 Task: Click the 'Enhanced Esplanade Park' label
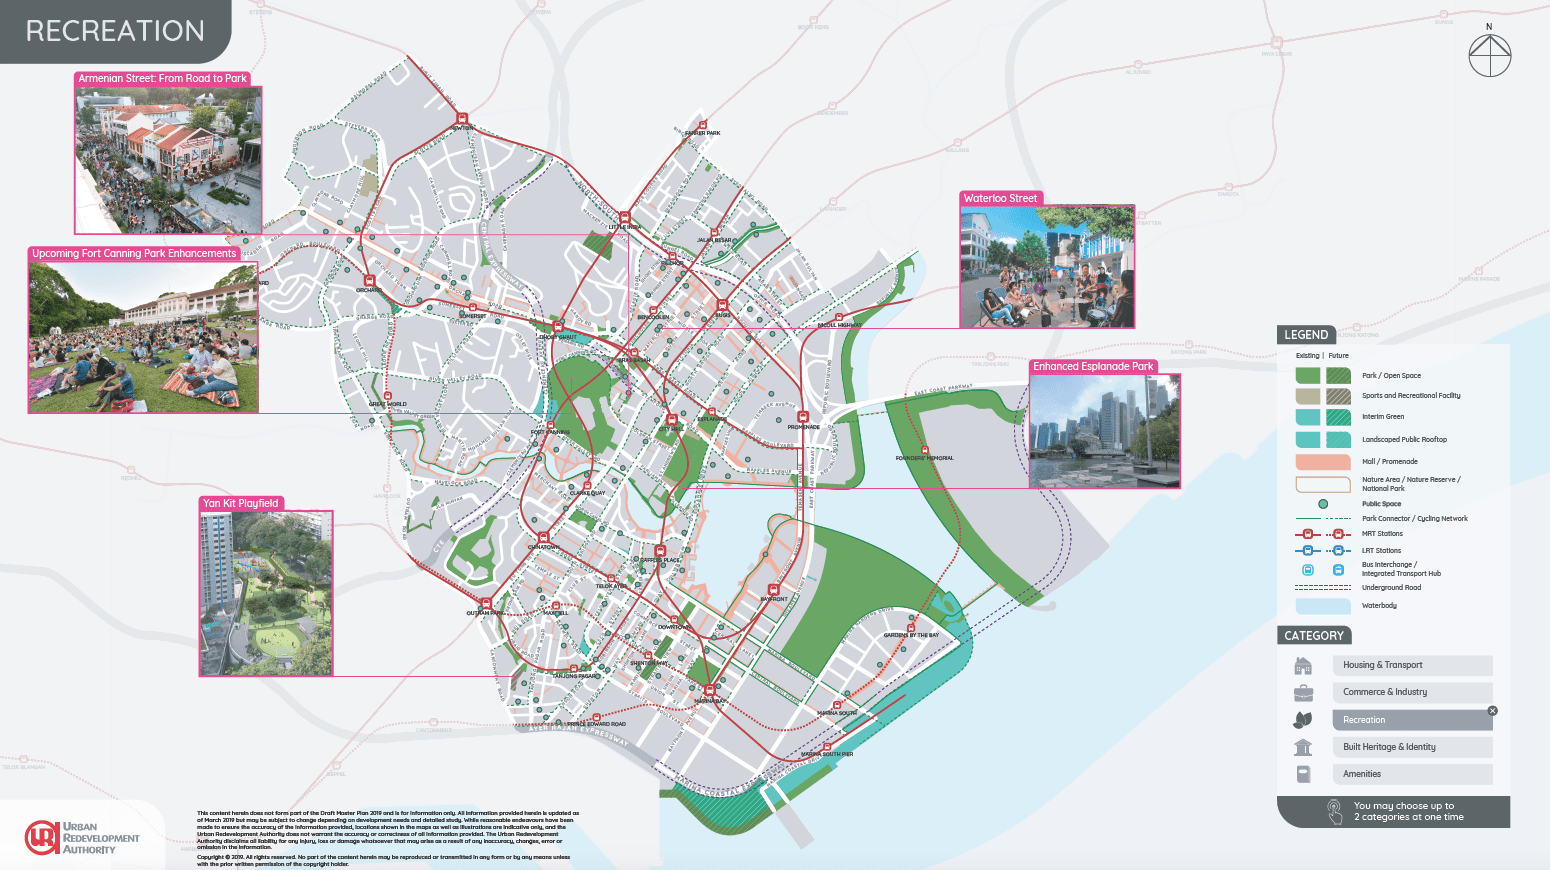pos(1093,367)
